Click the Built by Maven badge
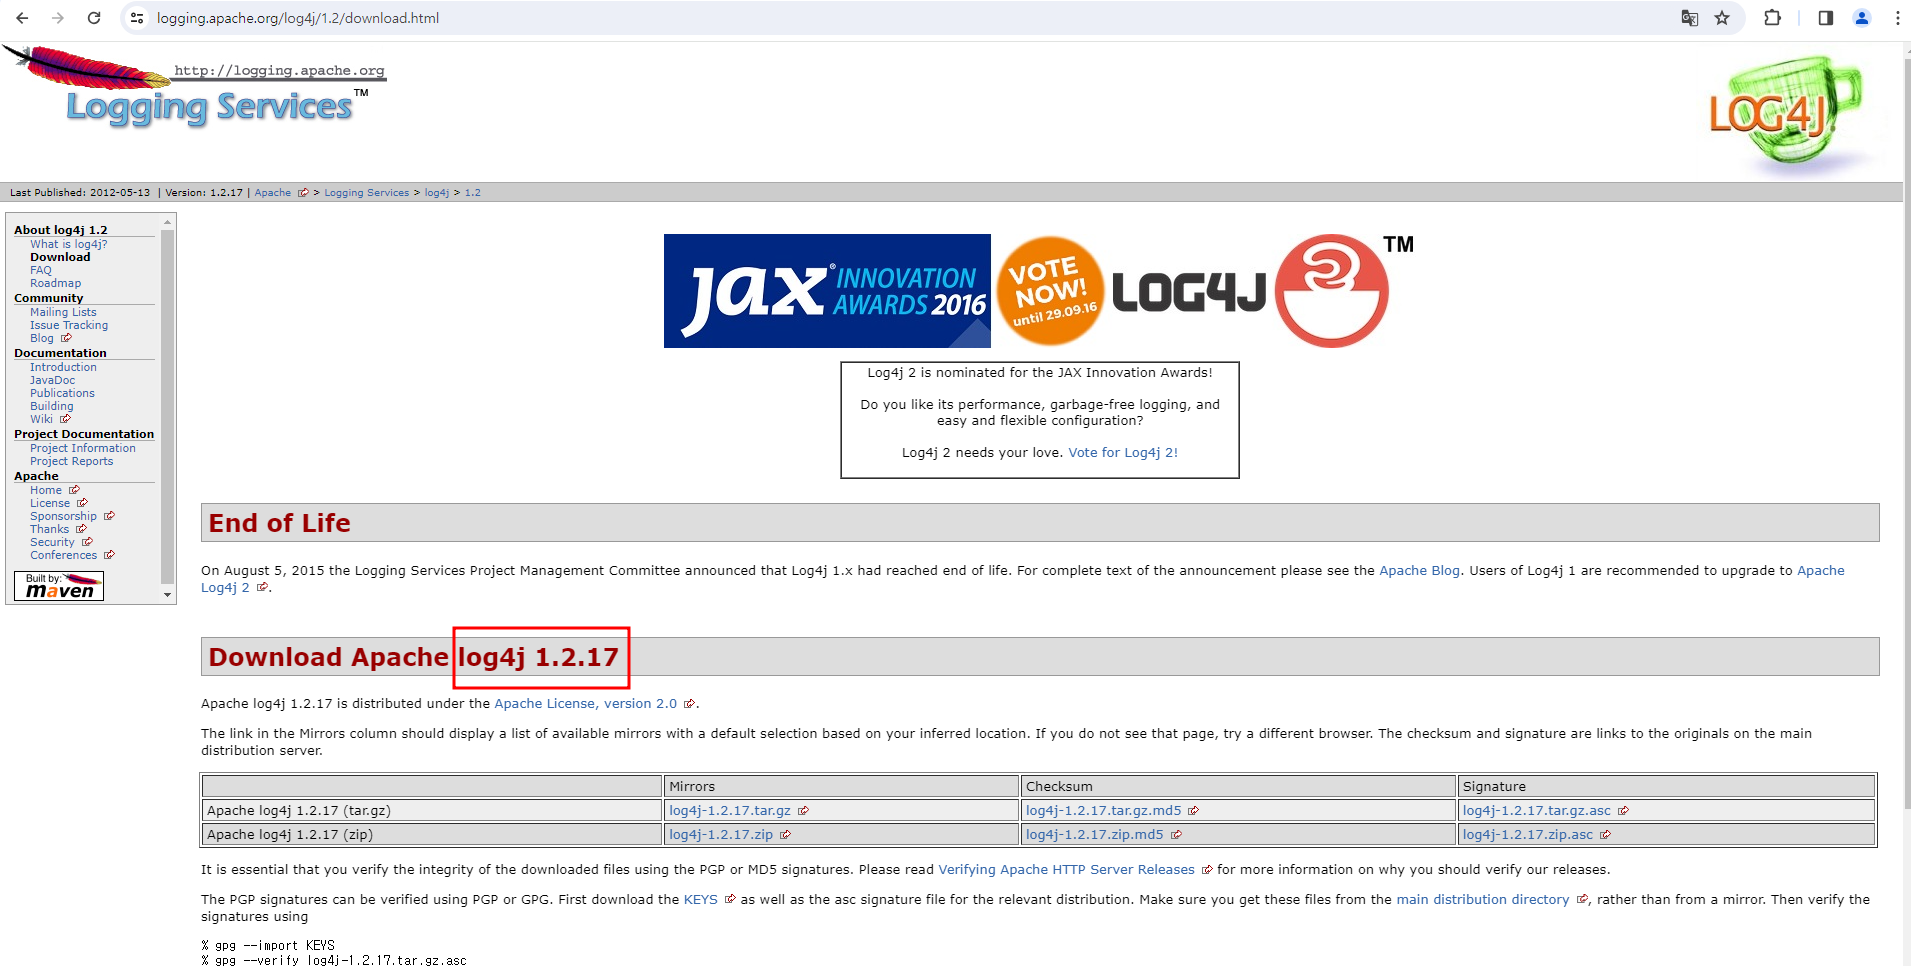1911x966 pixels. (x=59, y=586)
